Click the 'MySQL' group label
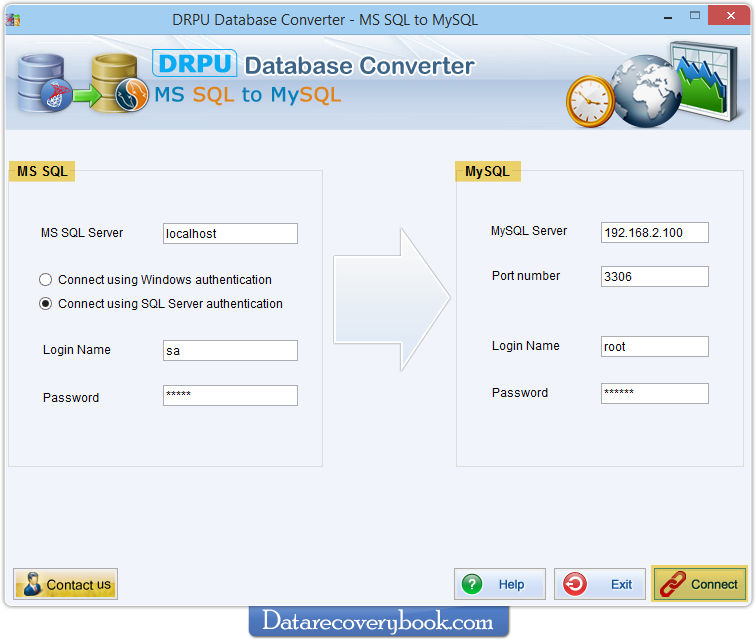Viewport: 756px width, 639px height. (487, 171)
